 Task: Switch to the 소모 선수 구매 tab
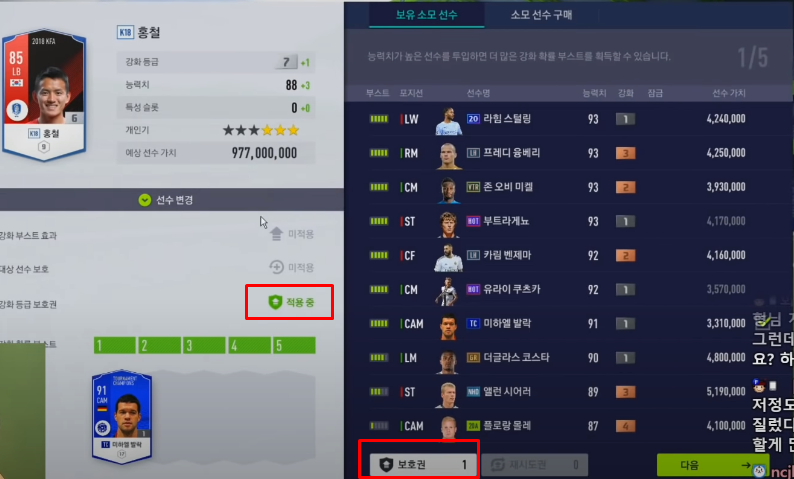(x=541, y=15)
